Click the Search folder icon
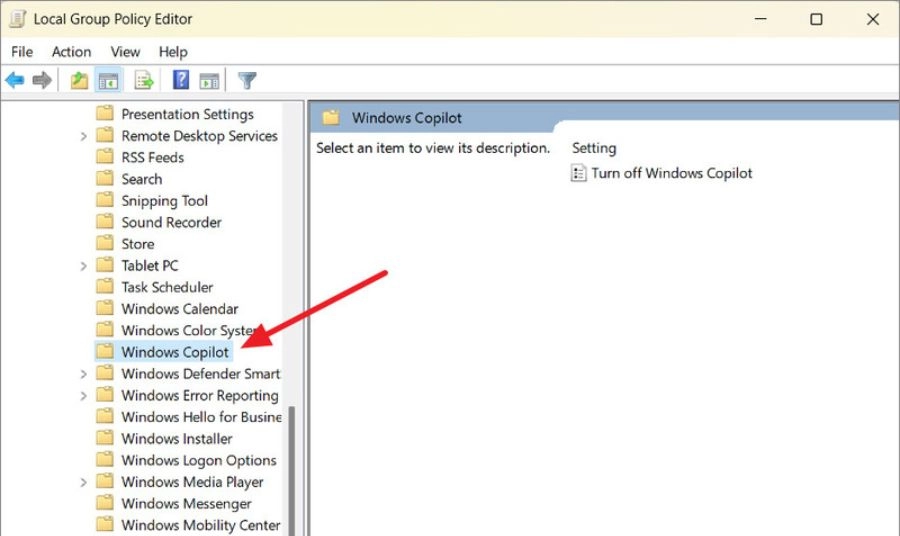Screen dimensions: 900x536 pyautogui.click(x=104, y=178)
